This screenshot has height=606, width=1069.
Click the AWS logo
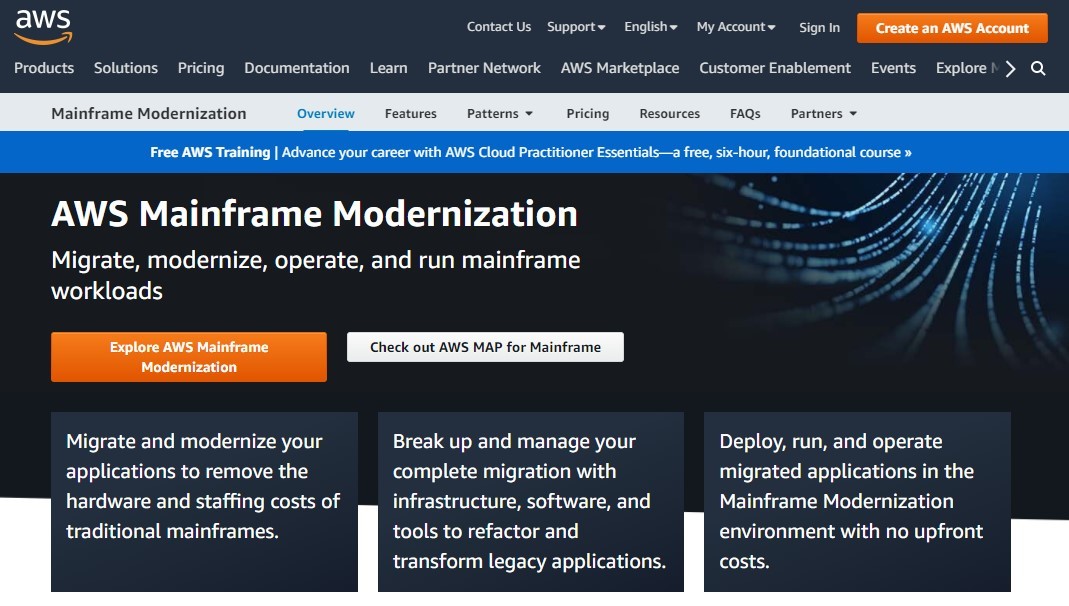coord(43,27)
